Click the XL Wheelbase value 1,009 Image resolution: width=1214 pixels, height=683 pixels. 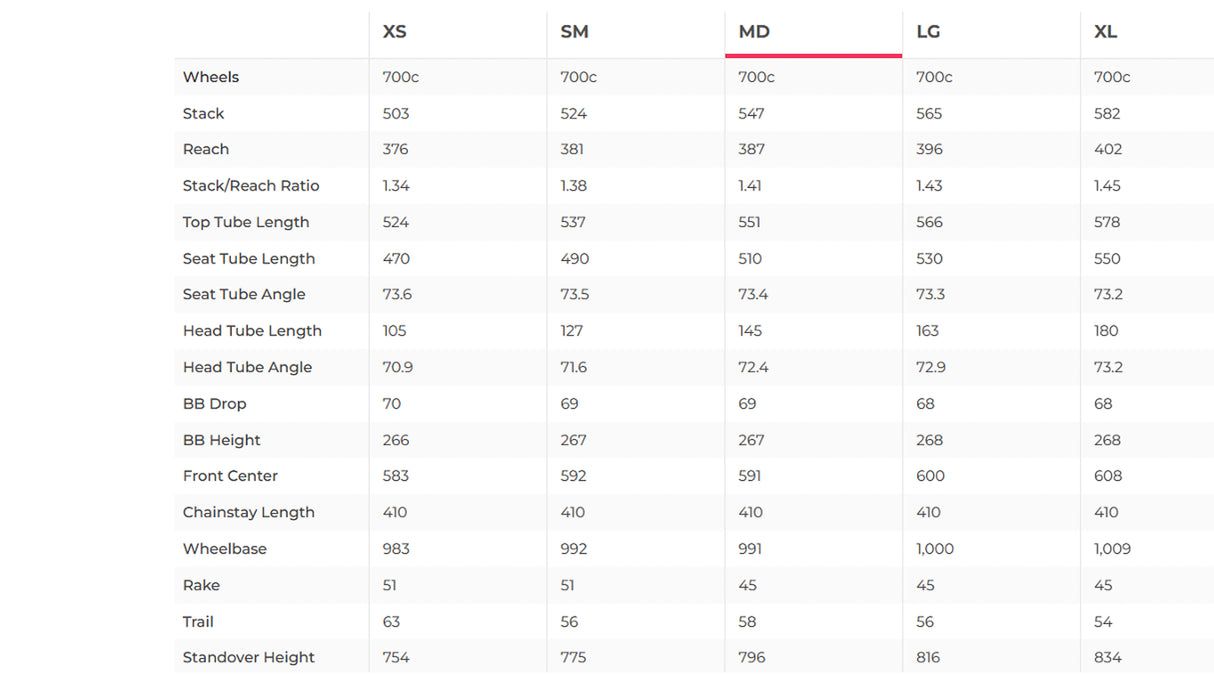(1112, 549)
